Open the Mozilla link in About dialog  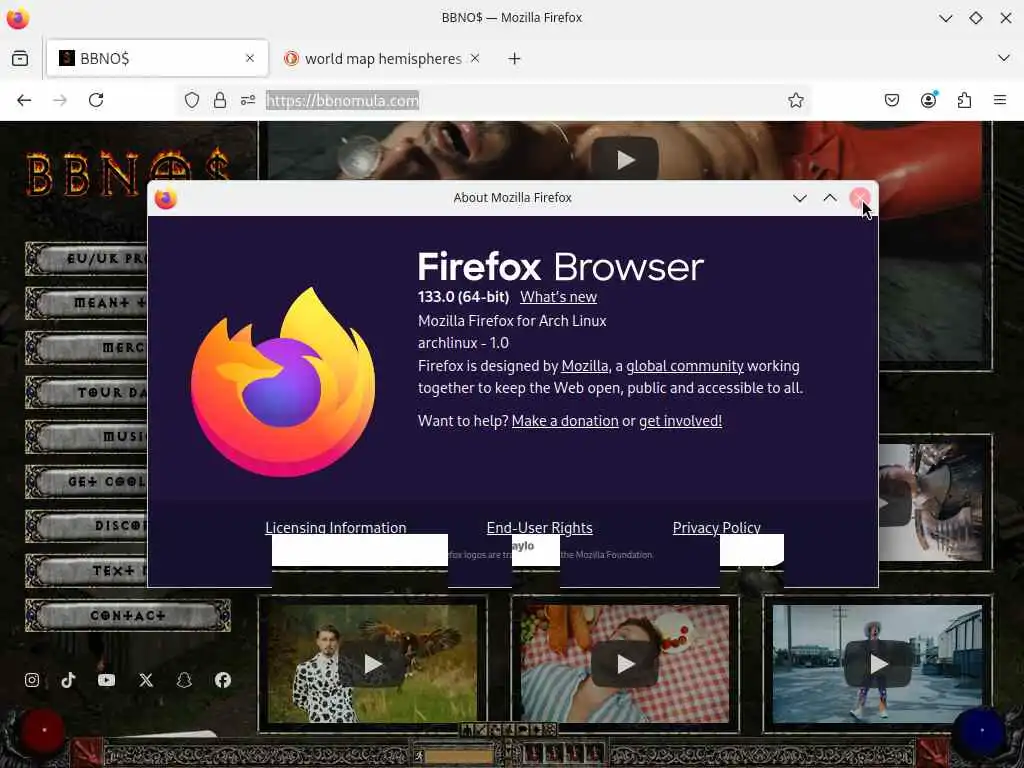tap(584, 366)
